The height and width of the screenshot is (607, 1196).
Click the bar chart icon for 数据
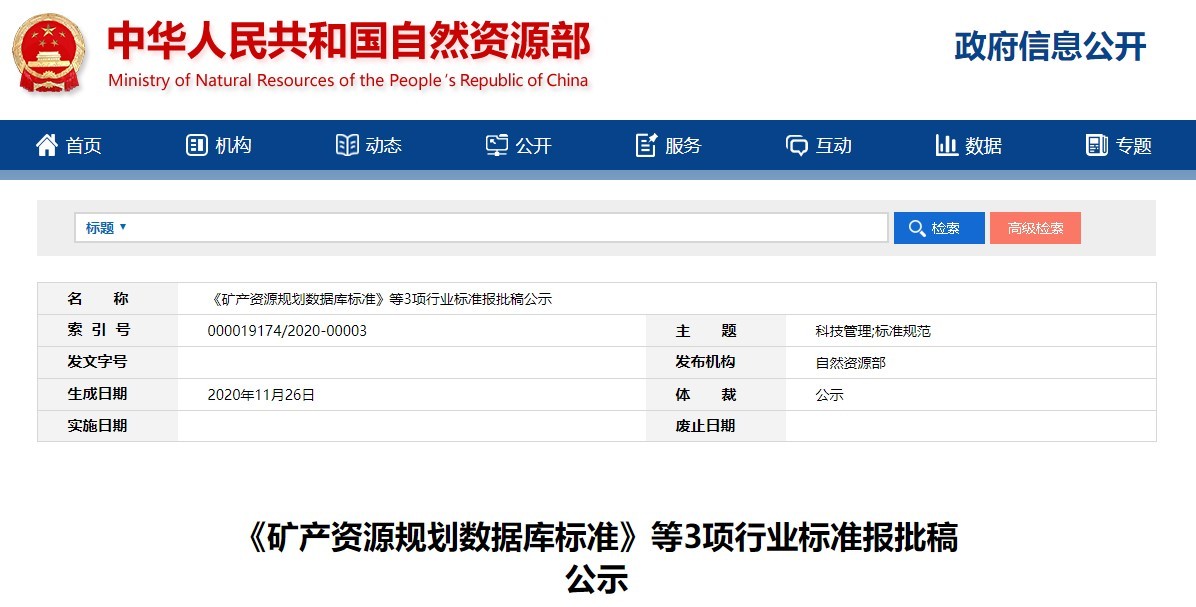[946, 145]
